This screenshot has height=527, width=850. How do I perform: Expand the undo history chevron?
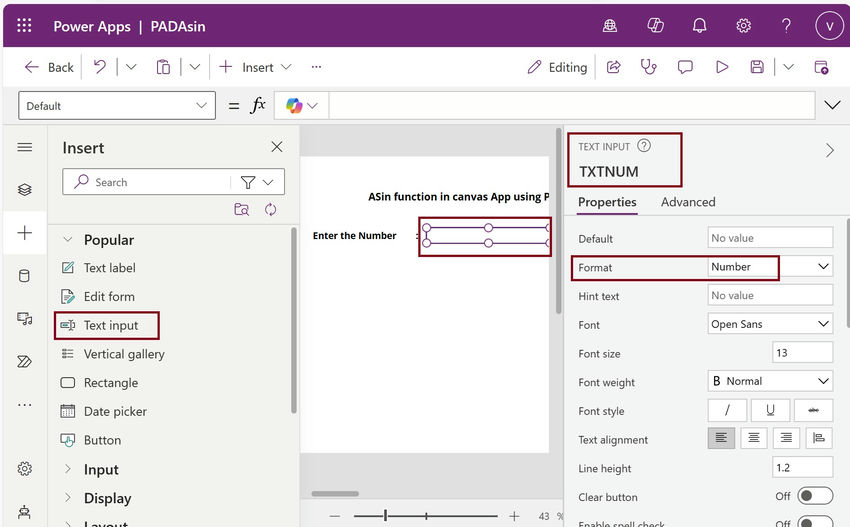[131, 67]
